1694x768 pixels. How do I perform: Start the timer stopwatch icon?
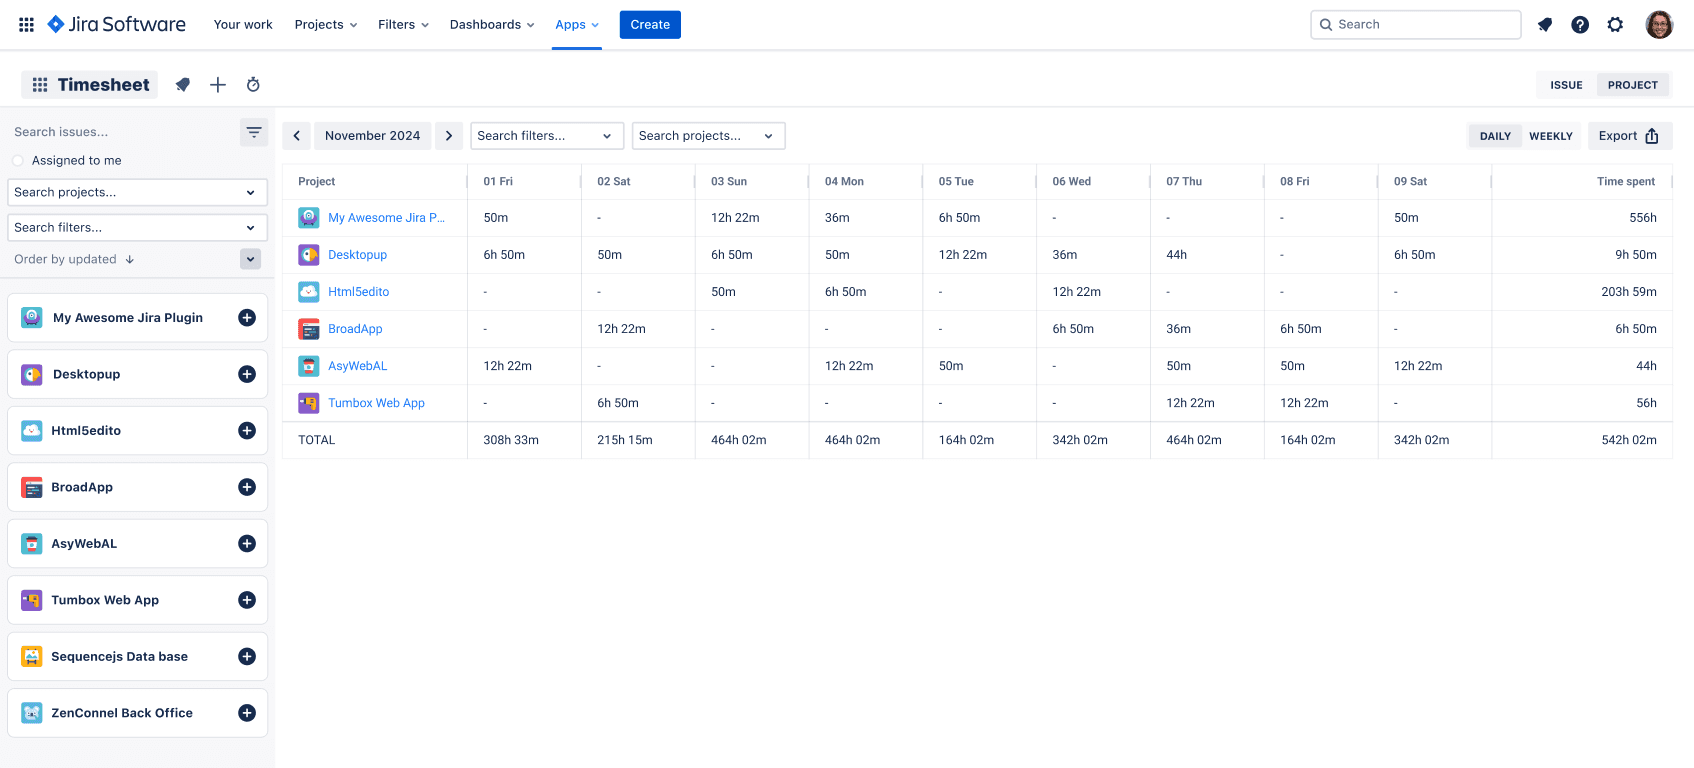click(253, 85)
